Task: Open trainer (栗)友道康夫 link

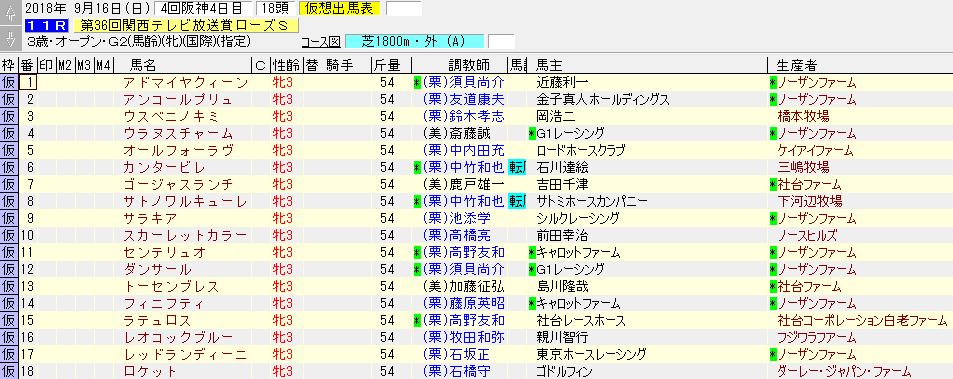Action: pyautogui.click(x=463, y=100)
